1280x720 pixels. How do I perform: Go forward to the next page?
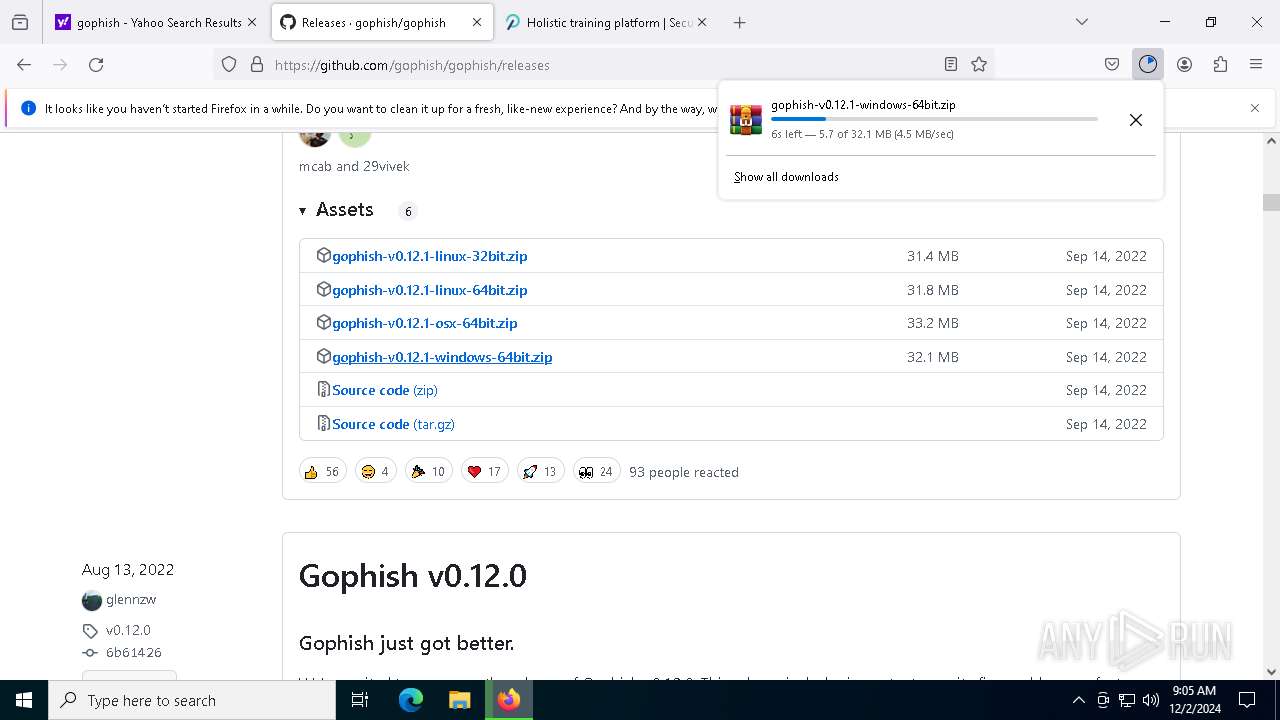60,64
